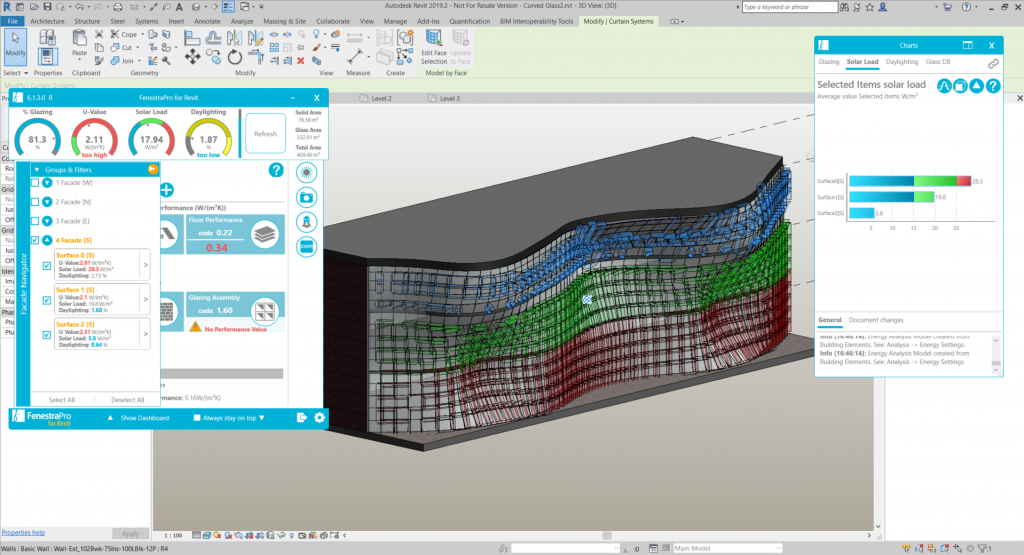The image size is (1024, 555).
Task: Switch to the Massing & Site ribbon tab
Action: point(284,21)
